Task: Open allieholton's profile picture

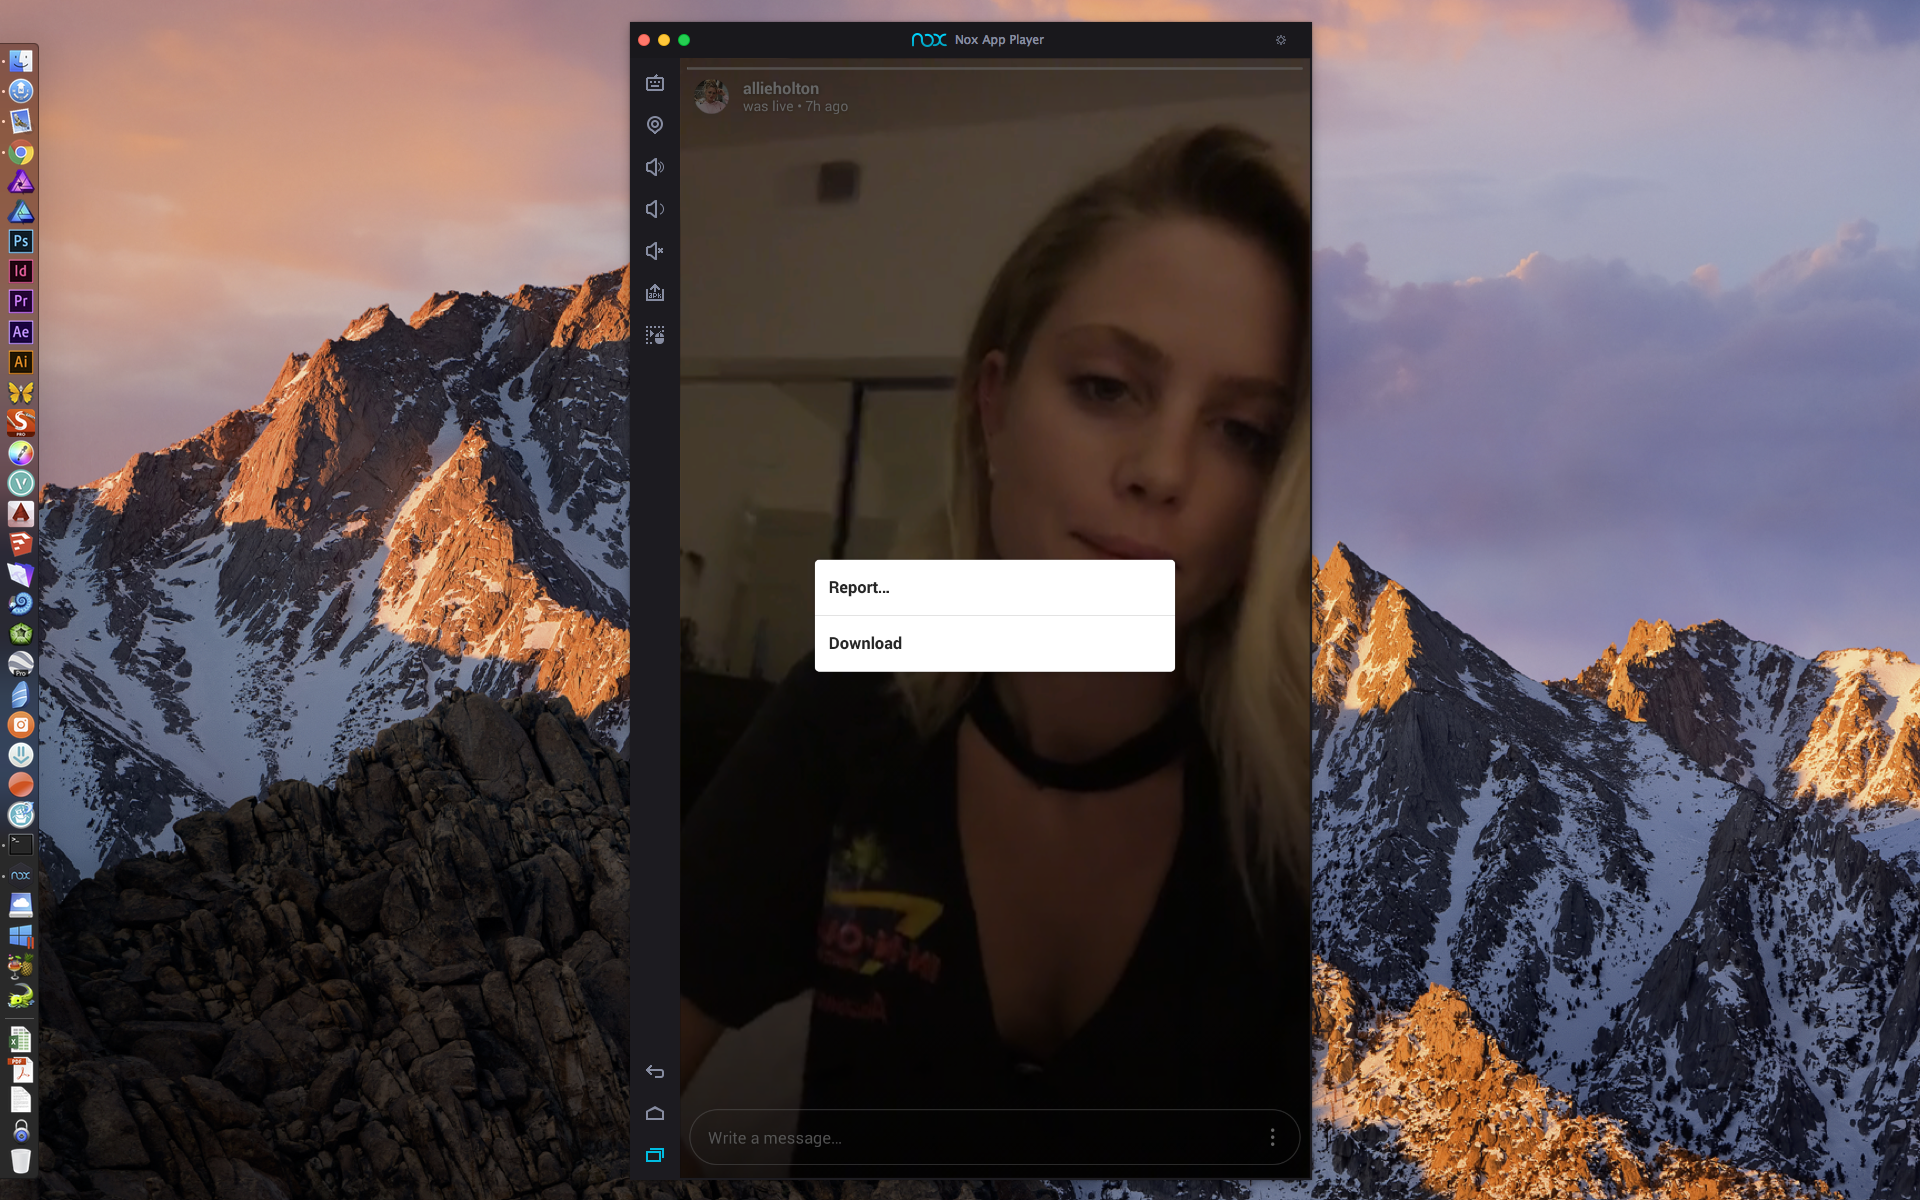Action: pyautogui.click(x=711, y=97)
